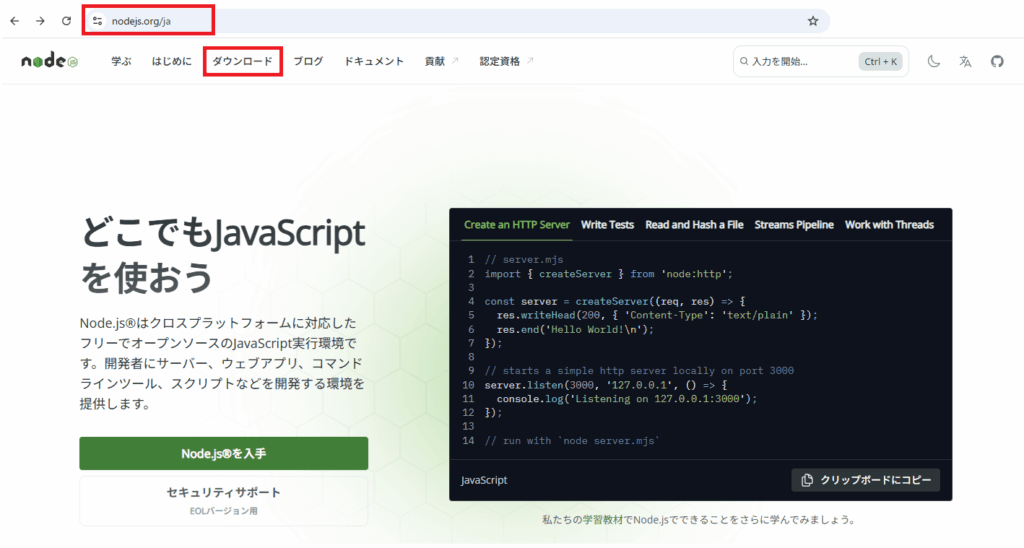Switch to the Write Tests tab

[x=607, y=225]
